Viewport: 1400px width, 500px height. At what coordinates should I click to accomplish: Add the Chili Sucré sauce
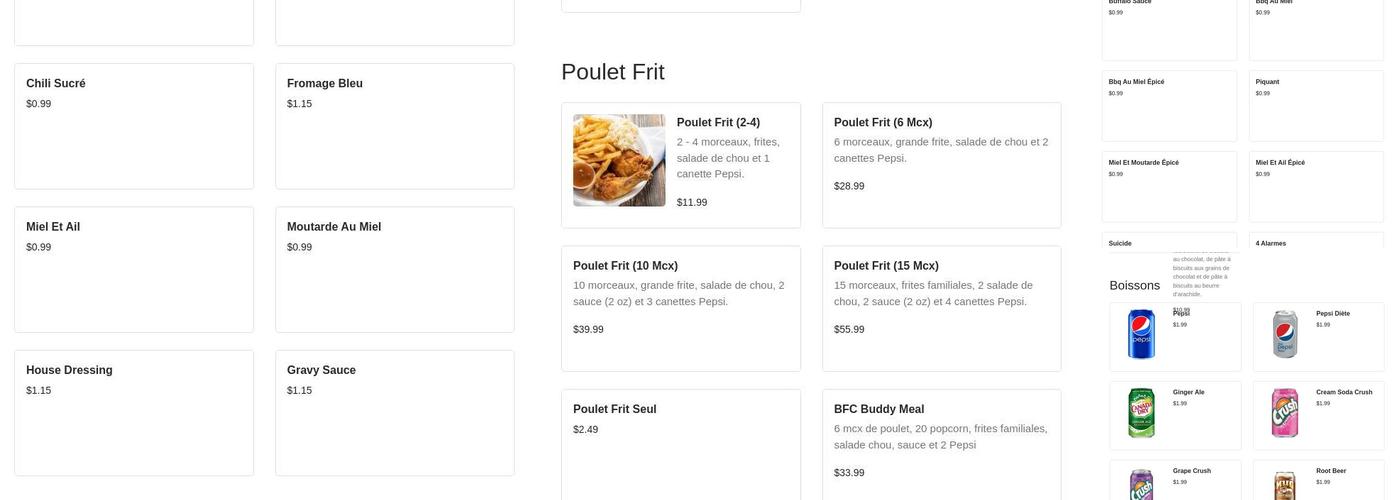click(x=133, y=126)
